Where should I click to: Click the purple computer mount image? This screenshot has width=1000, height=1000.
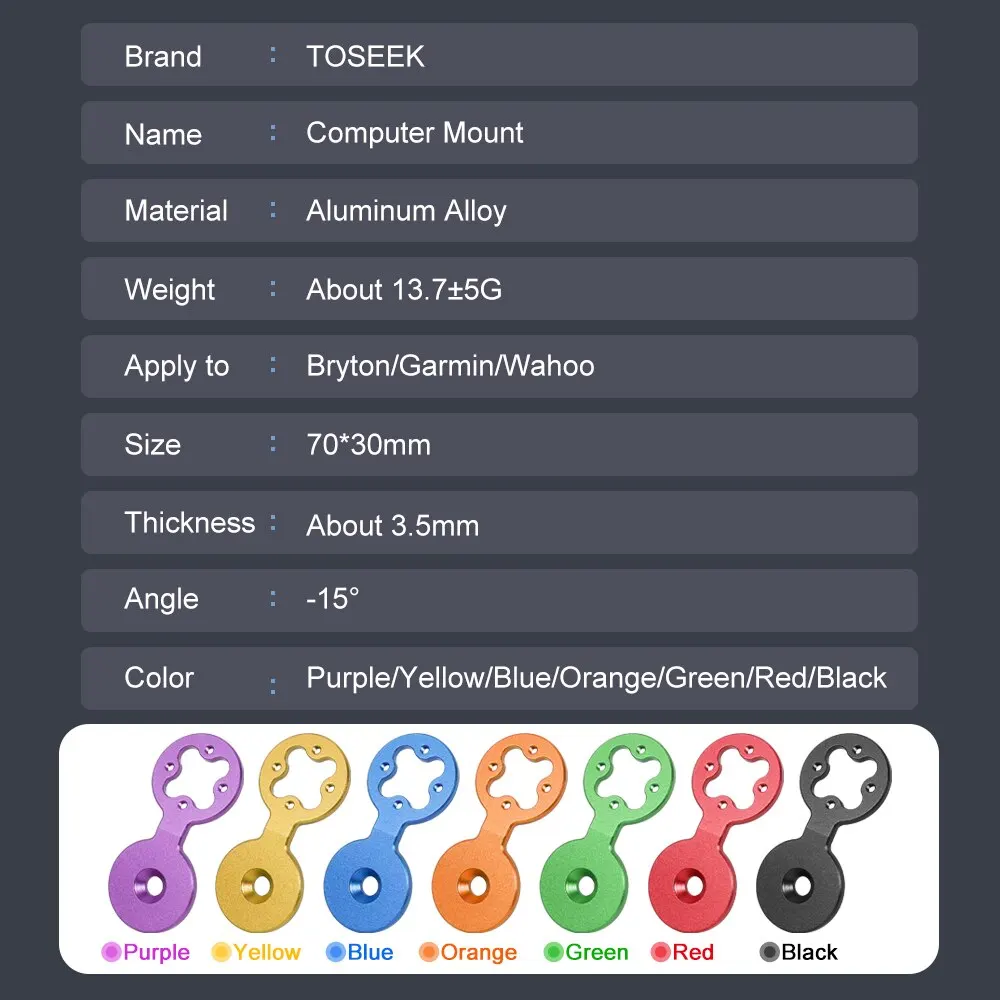click(x=175, y=832)
